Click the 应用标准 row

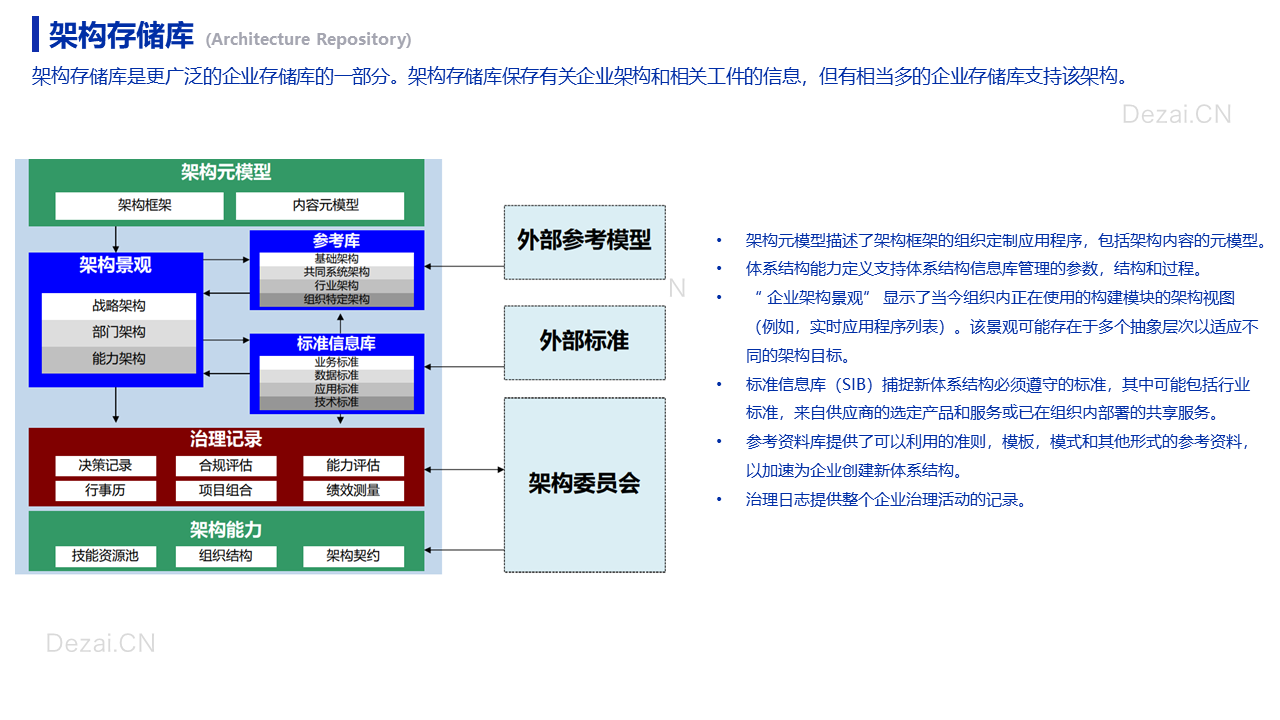pyautogui.click(x=337, y=389)
